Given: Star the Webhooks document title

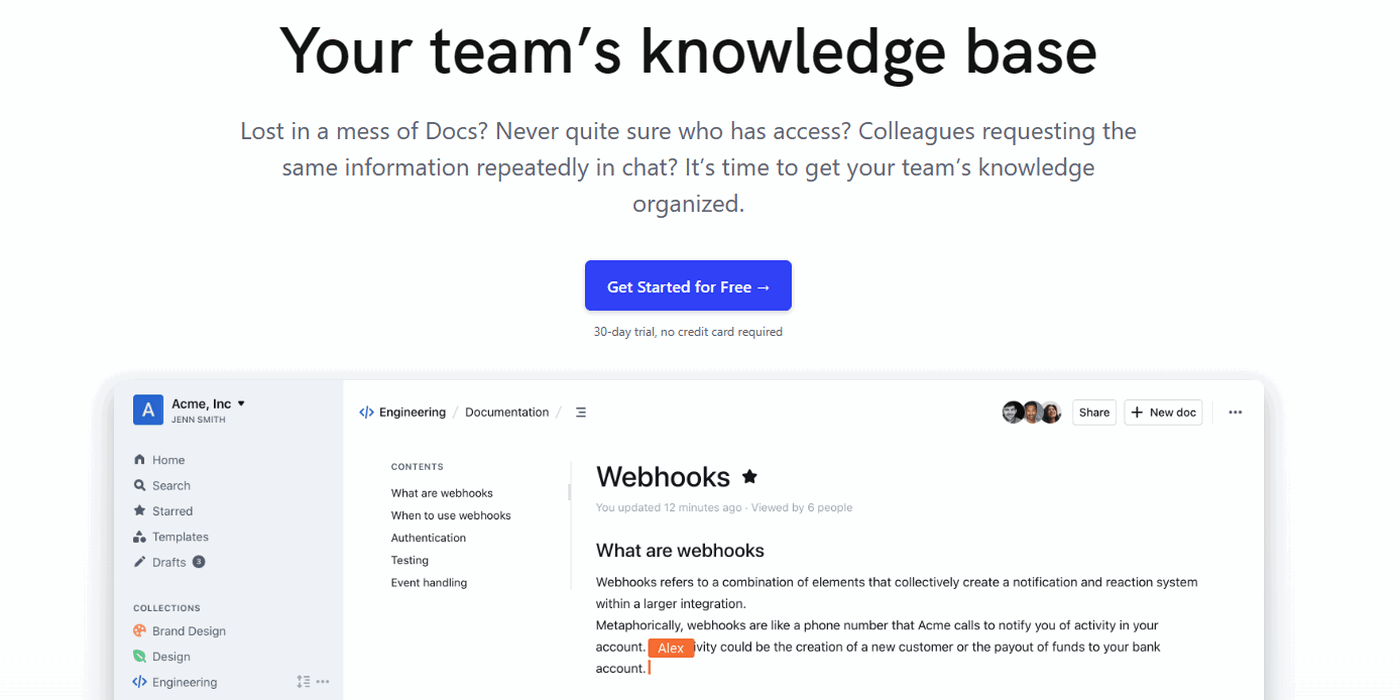Looking at the screenshot, I should 749,477.
